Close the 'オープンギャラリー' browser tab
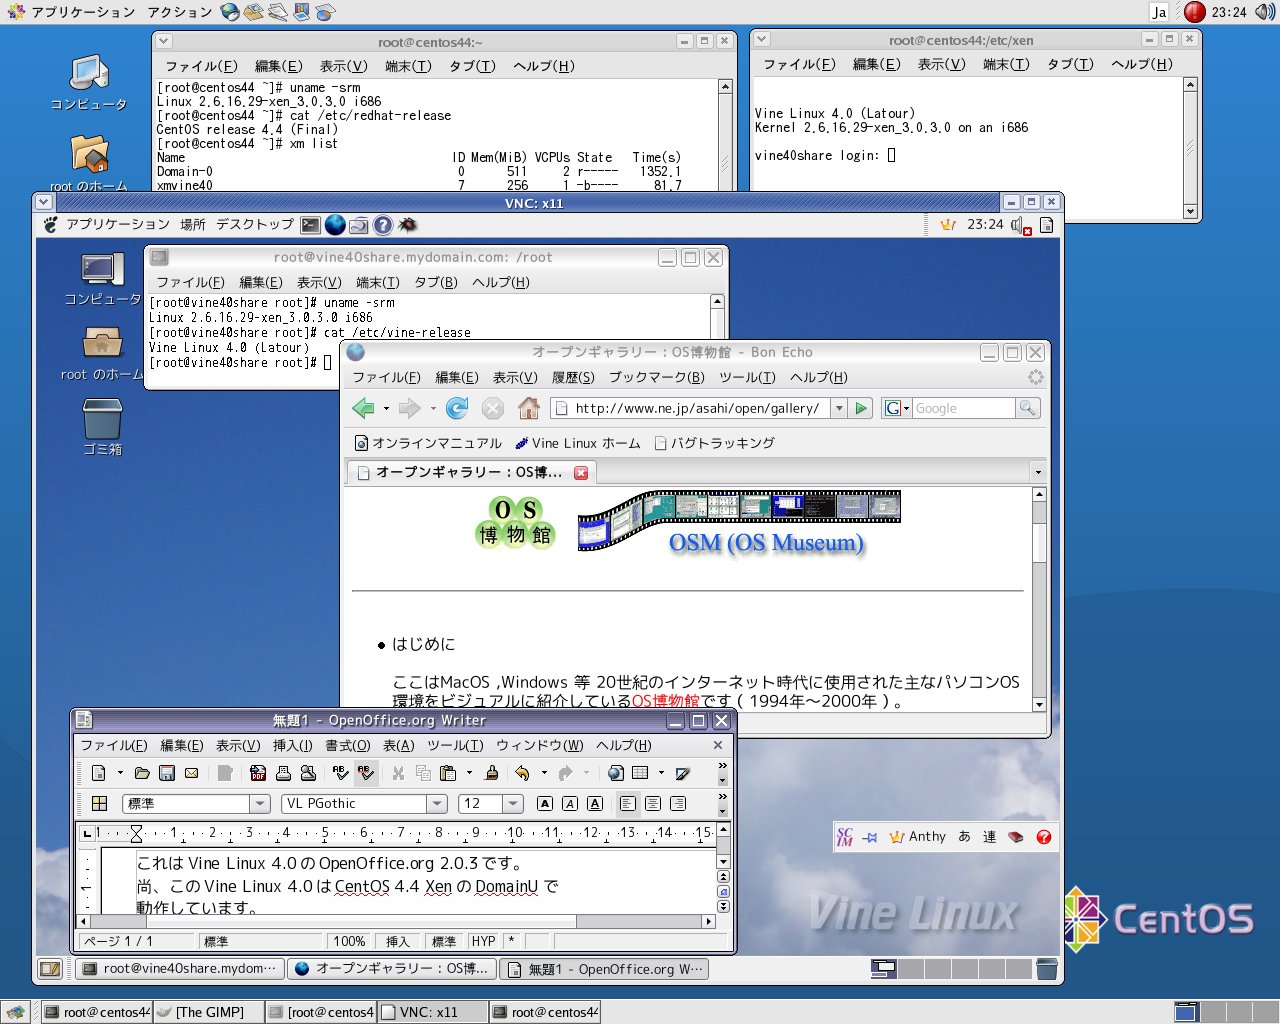 (x=581, y=472)
